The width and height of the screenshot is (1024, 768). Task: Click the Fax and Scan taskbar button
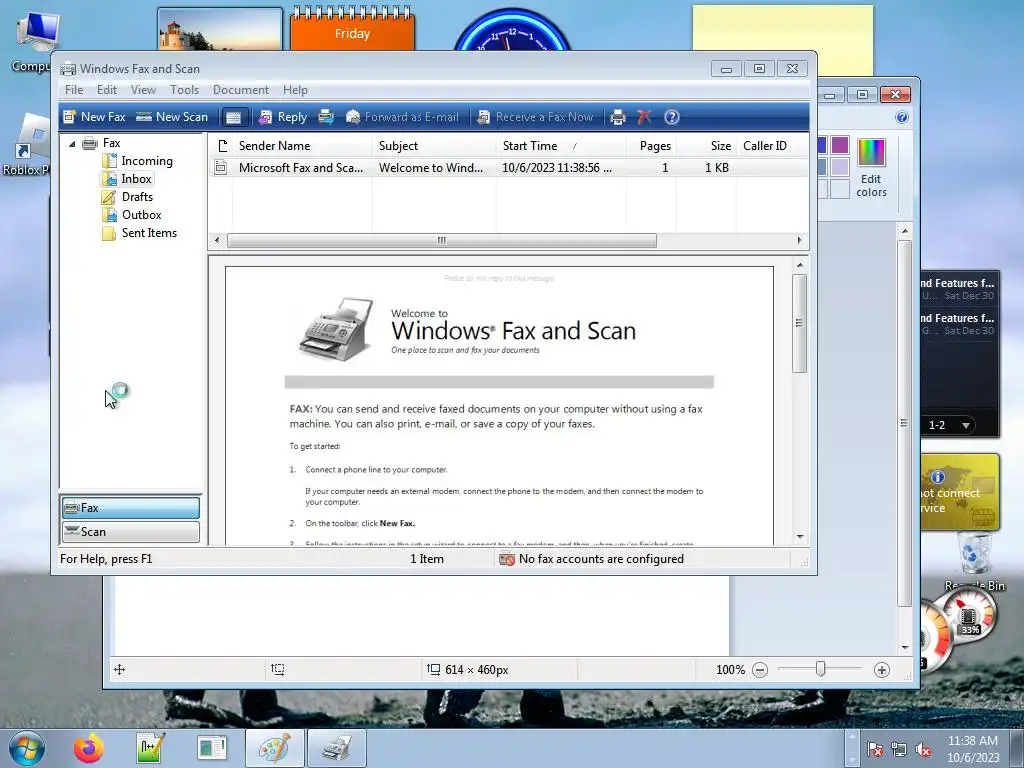tap(336, 748)
